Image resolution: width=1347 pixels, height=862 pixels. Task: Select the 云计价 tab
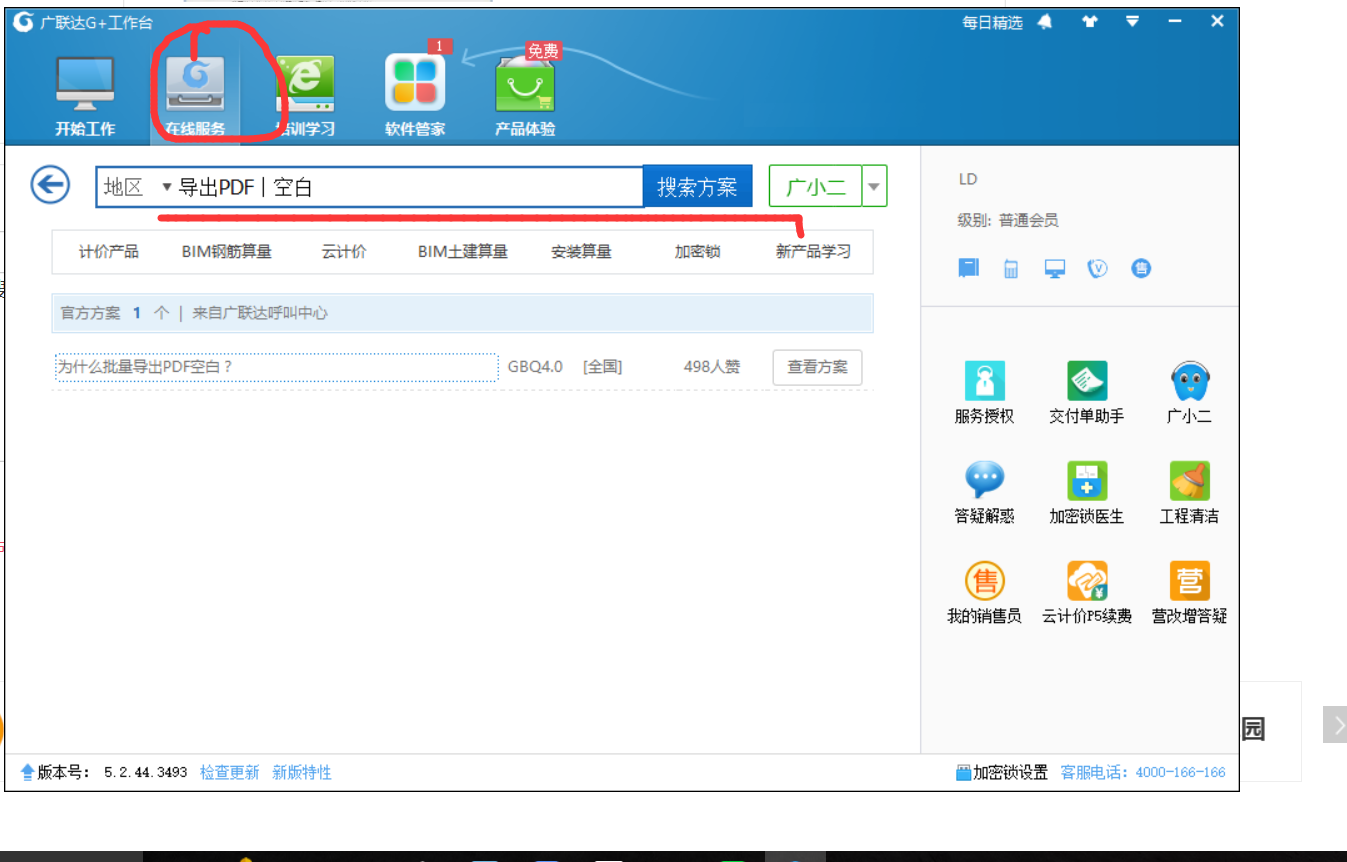(344, 252)
